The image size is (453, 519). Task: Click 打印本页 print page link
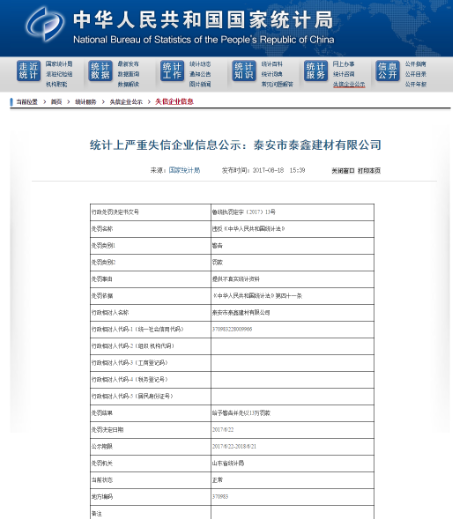[x=369, y=171]
